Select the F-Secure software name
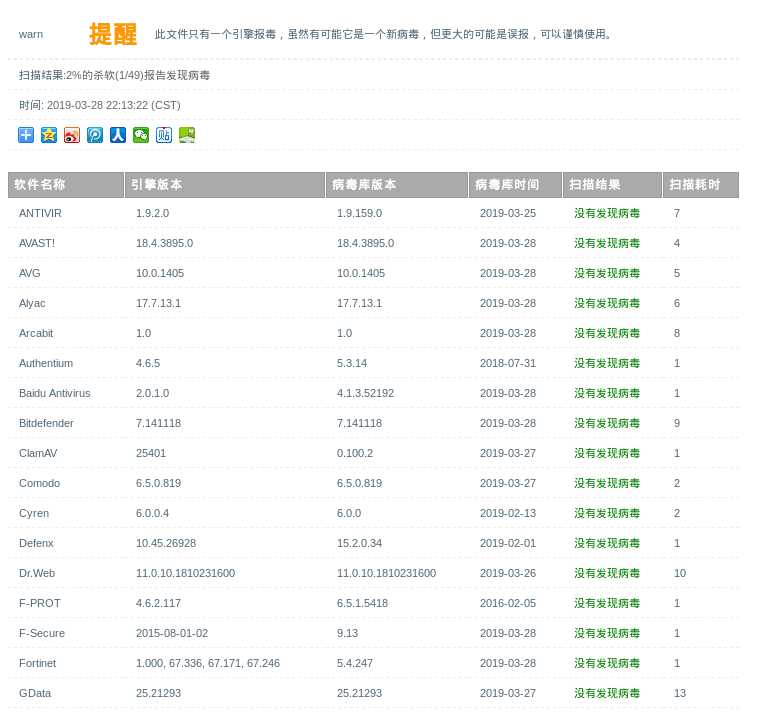 tap(42, 632)
